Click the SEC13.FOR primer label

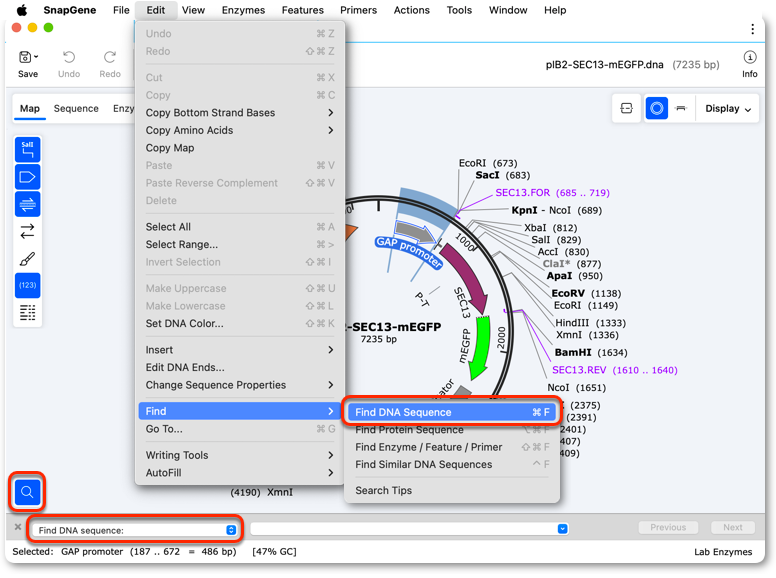click(x=553, y=193)
